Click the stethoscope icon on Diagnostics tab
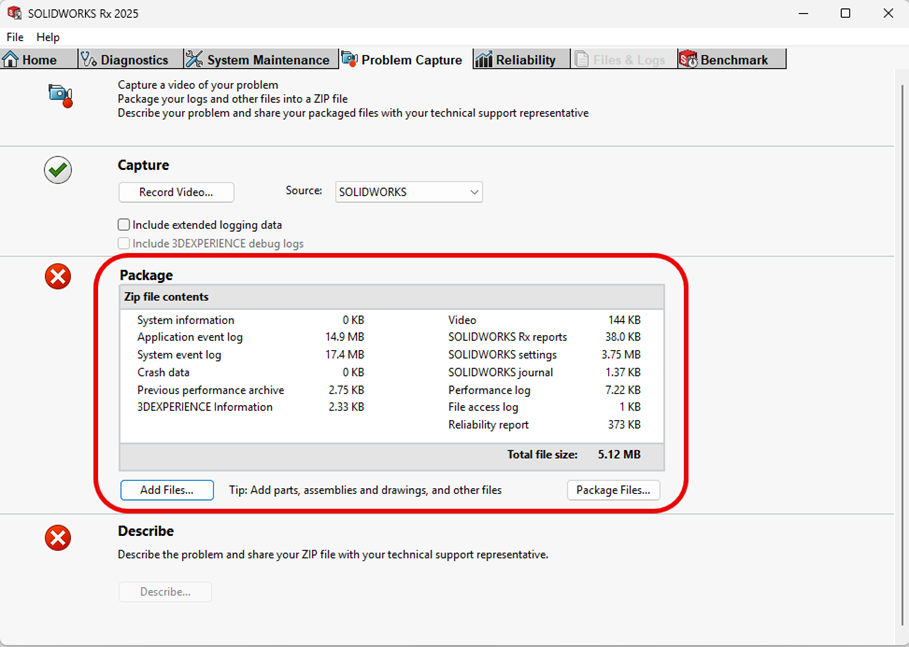 [89, 59]
